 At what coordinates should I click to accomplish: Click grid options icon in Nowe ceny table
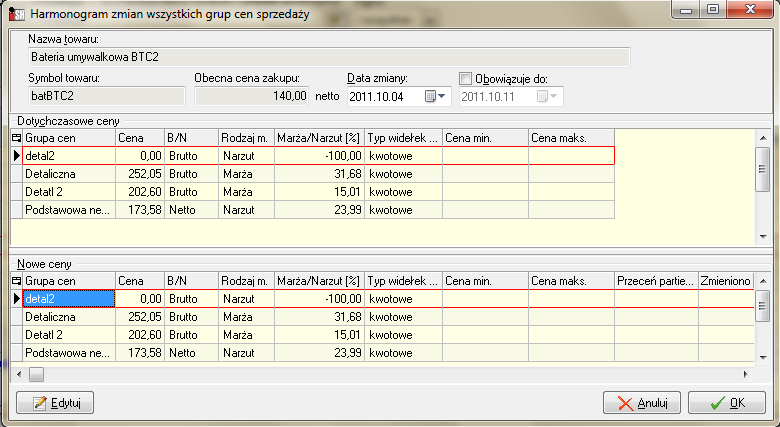click(16, 281)
